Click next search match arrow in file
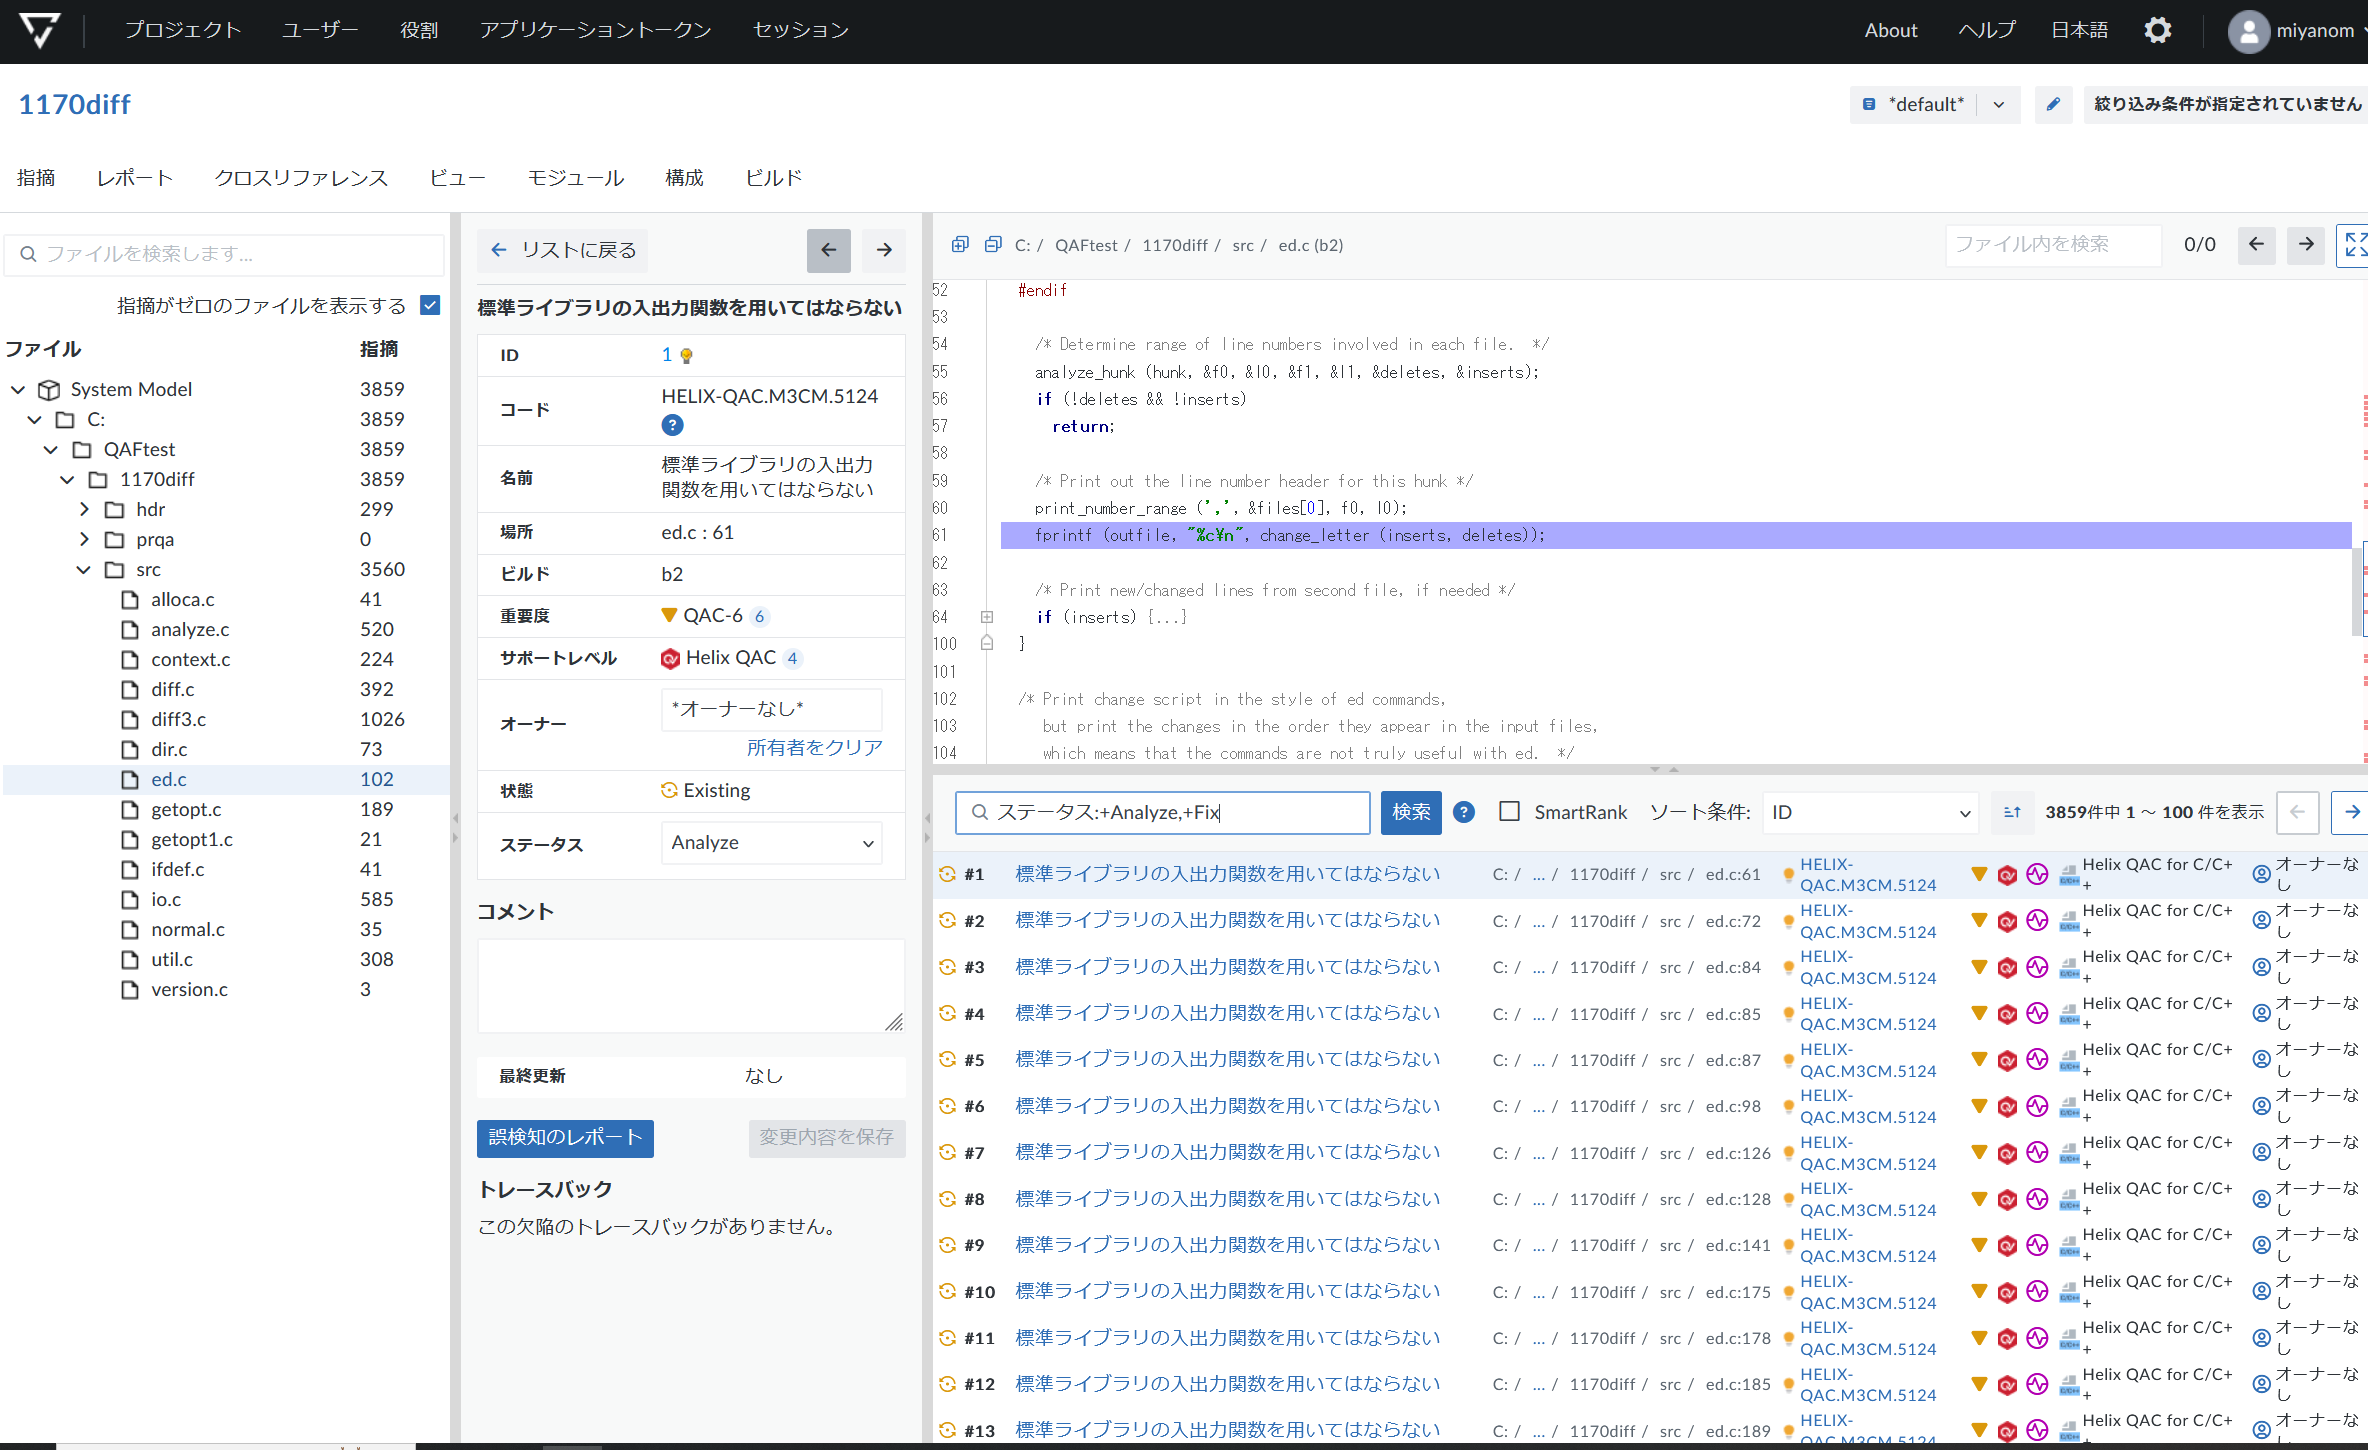2368x1450 pixels. 2306,244
